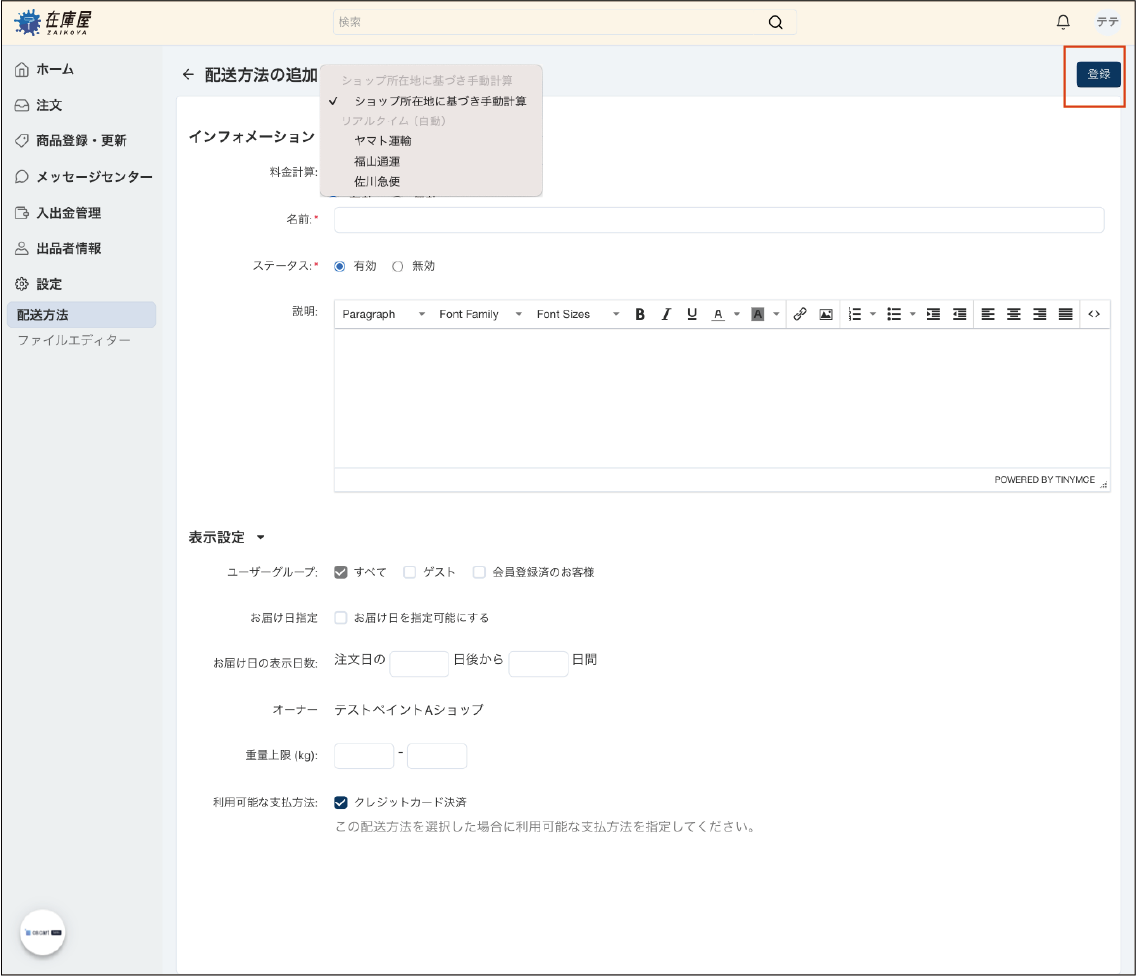Open the source code view icon in the editor
The height and width of the screenshot is (976, 1136).
[x=1092, y=313]
